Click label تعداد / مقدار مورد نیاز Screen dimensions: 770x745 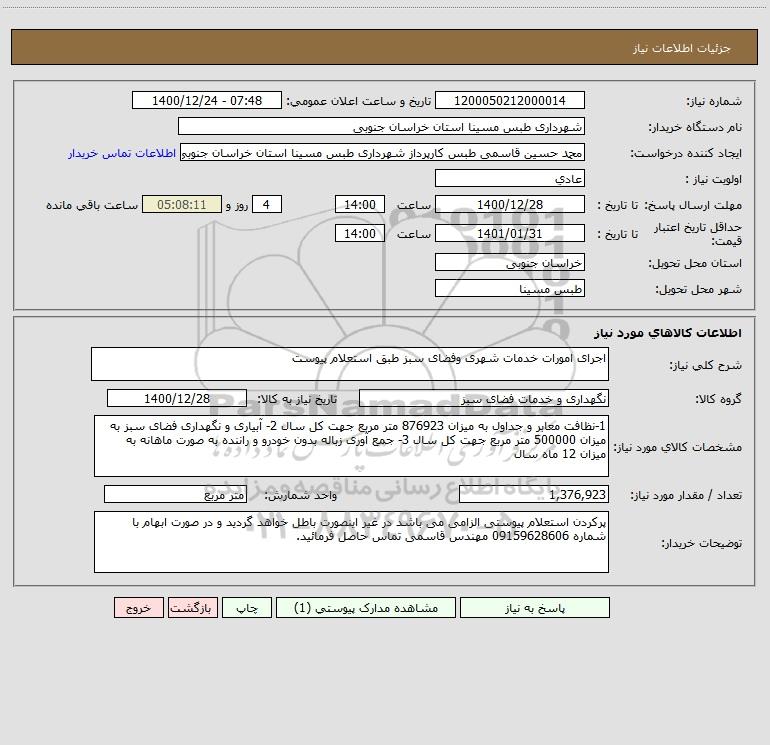pyautogui.click(x=686, y=496)
